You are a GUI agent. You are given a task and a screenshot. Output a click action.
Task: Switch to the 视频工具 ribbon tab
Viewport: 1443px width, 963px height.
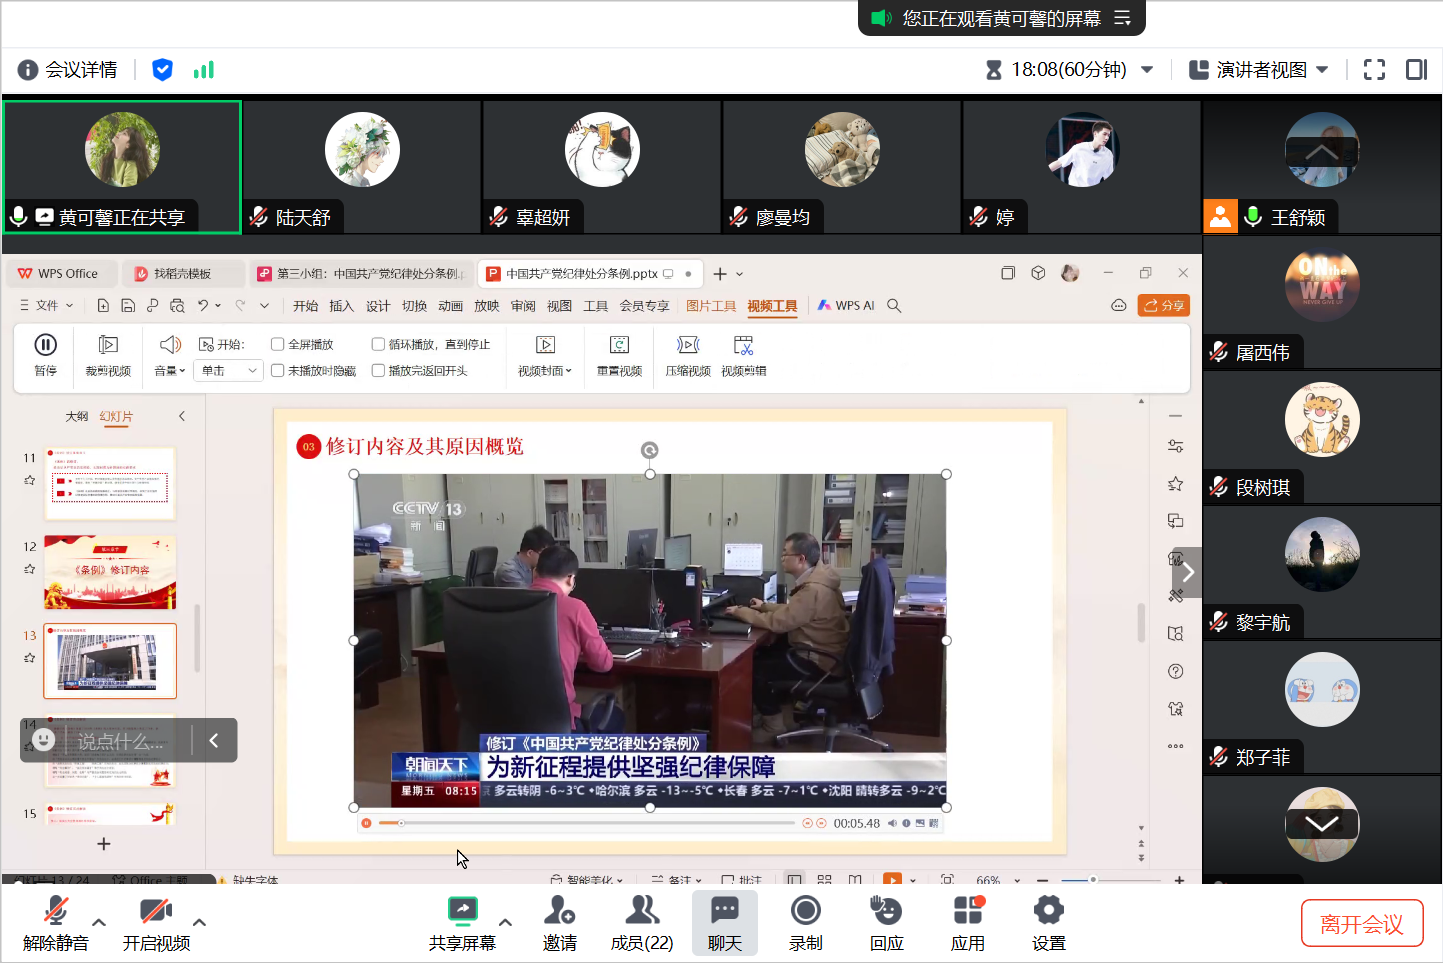coord(772,306)
